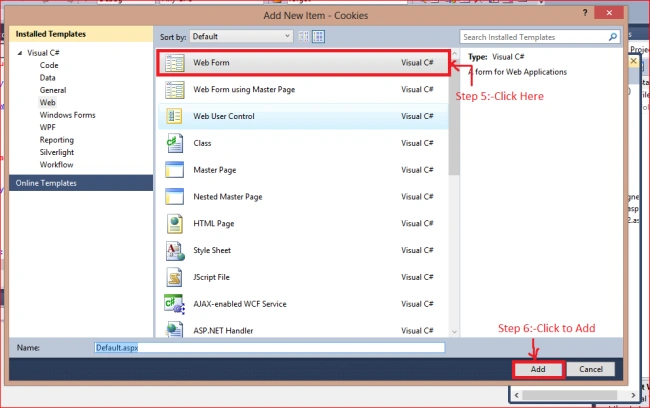Viewport: 650px width, 408px height.
Task: Collapse the Visual C# tree node
Action: pos(19,53)
